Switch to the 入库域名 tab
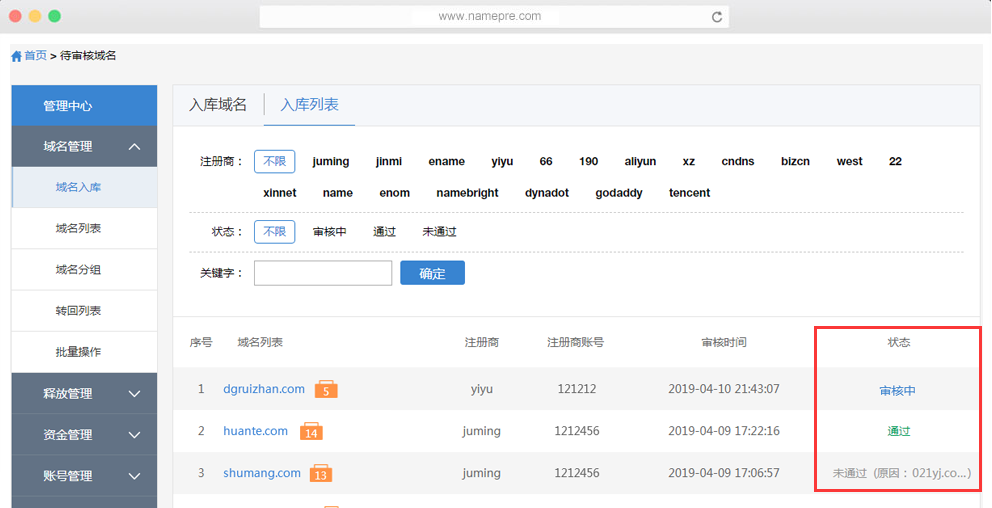Screen dimensions: 992x508 [x=218, y=105]
